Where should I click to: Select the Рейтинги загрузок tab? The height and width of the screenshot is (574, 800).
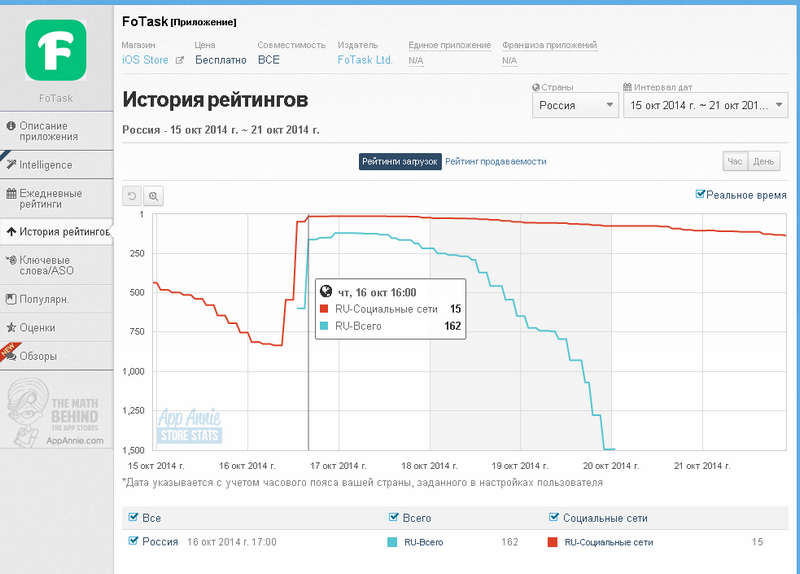(x=400, y=162)
